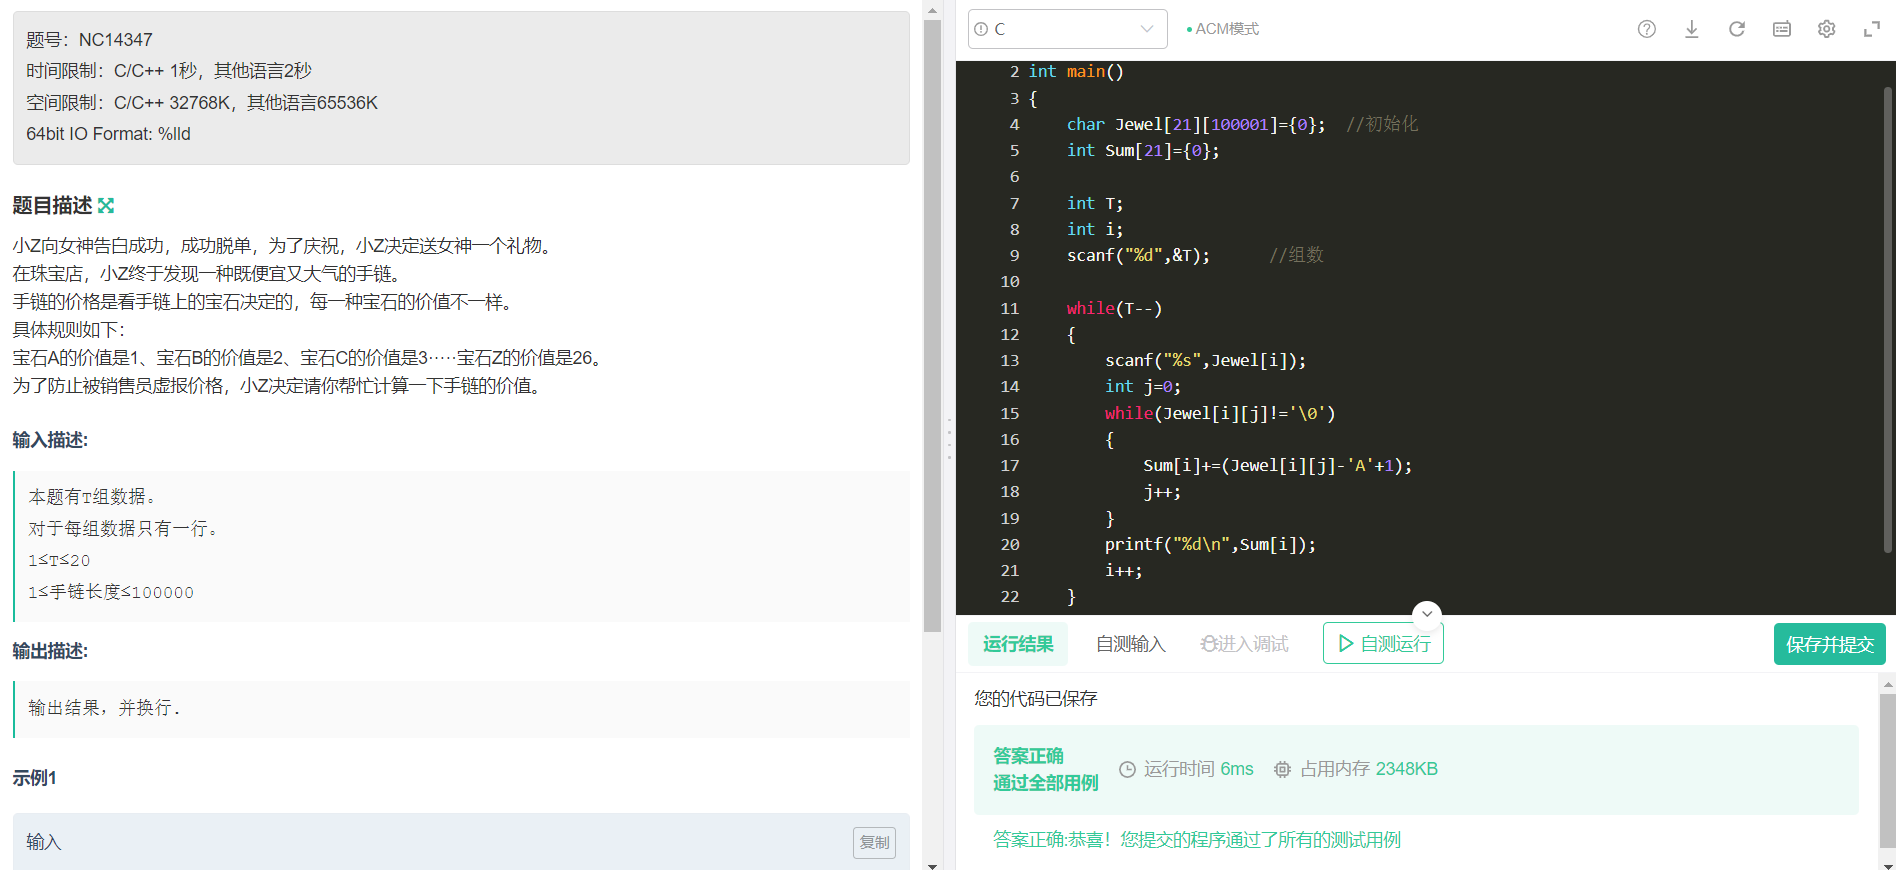Click the green shuffle icon beside 题目描述
The height and width of the screenshot is (870, 1896).
coord(106,205)
